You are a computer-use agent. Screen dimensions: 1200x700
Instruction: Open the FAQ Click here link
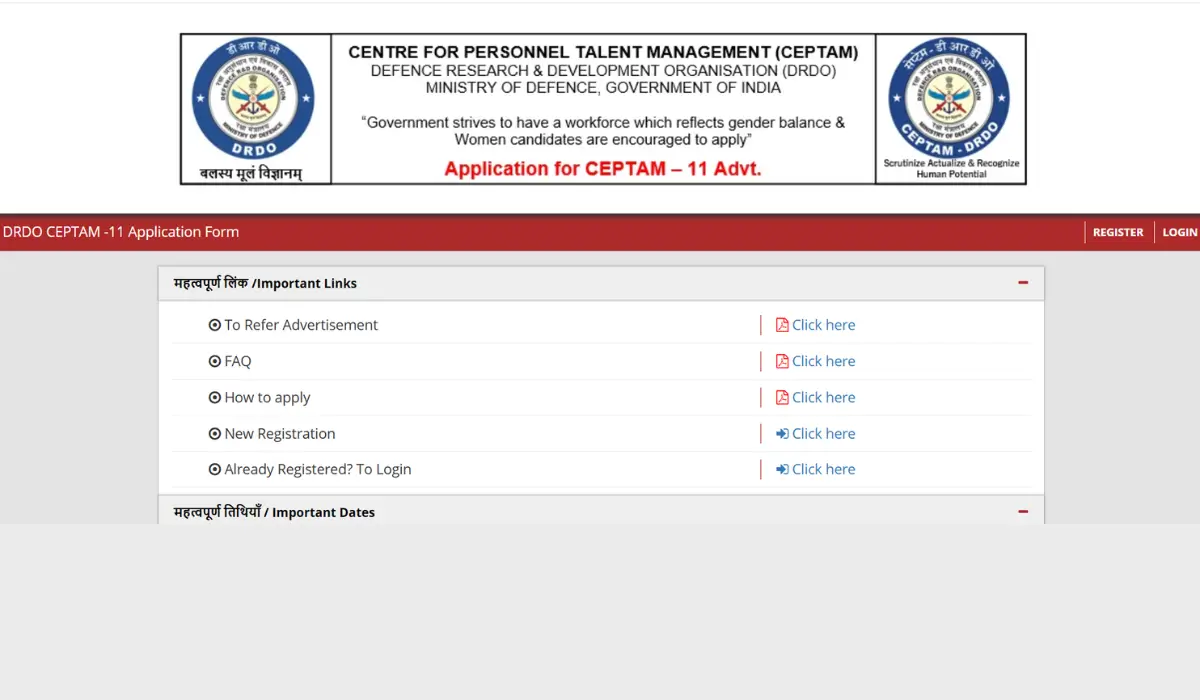(823, 360)
